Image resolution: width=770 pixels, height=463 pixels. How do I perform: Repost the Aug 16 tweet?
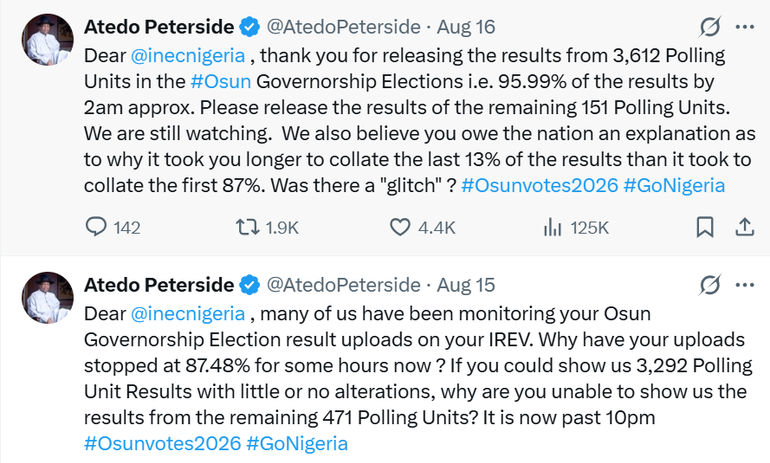click(248, 227)
